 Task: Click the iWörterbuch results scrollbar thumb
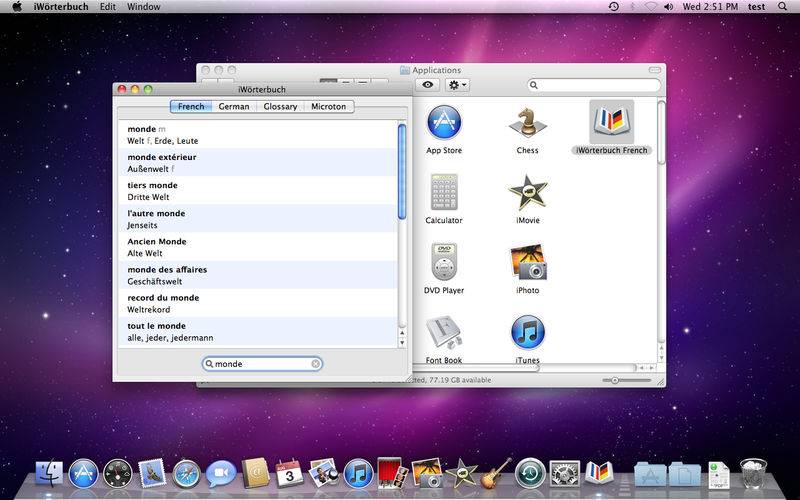402,171
